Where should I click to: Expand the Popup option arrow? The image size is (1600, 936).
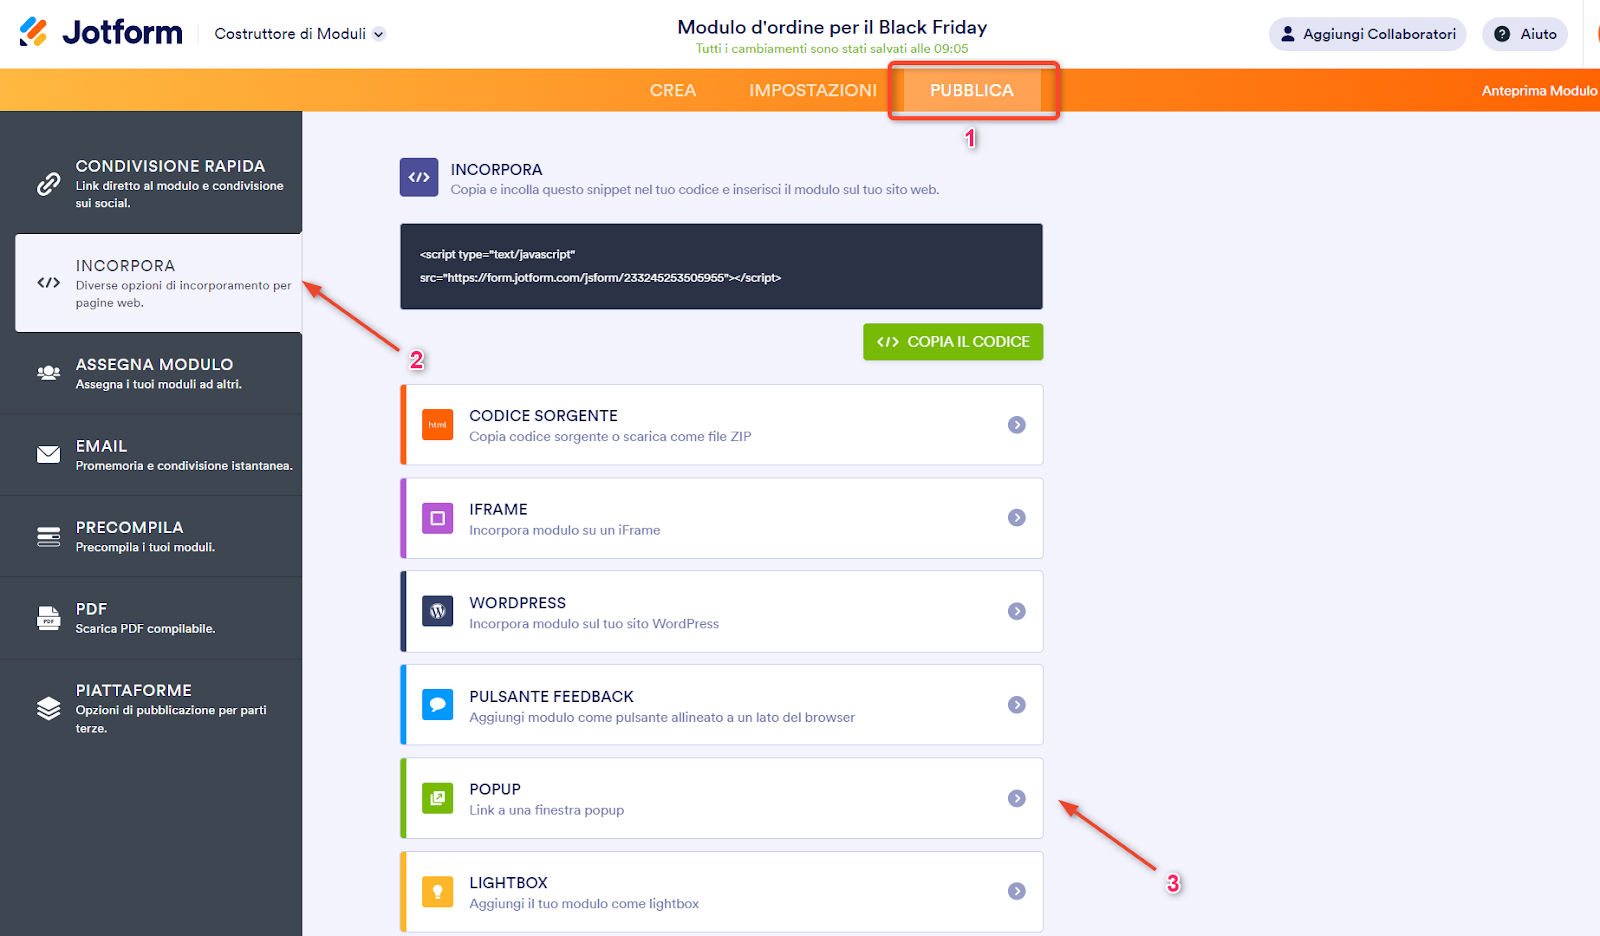tap(1017, 798)
